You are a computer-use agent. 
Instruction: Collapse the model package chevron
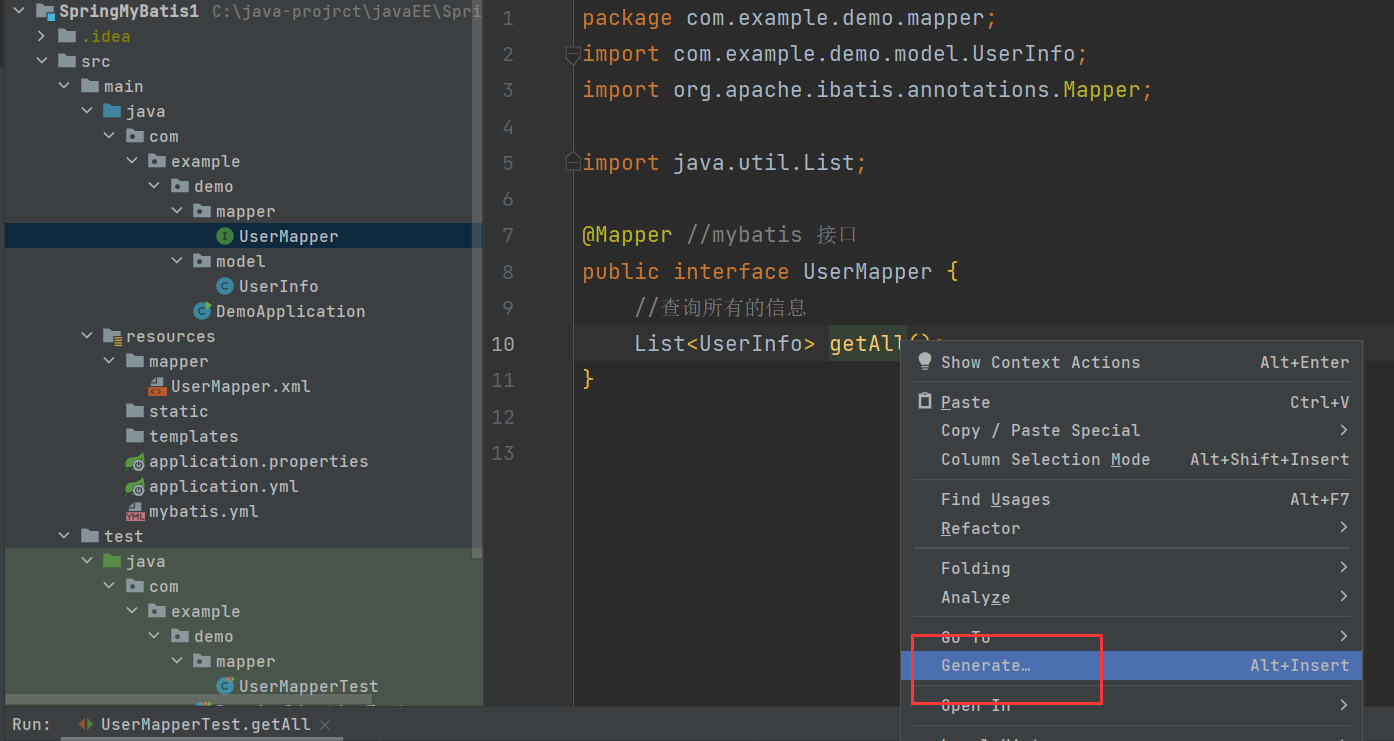(176, 261)
